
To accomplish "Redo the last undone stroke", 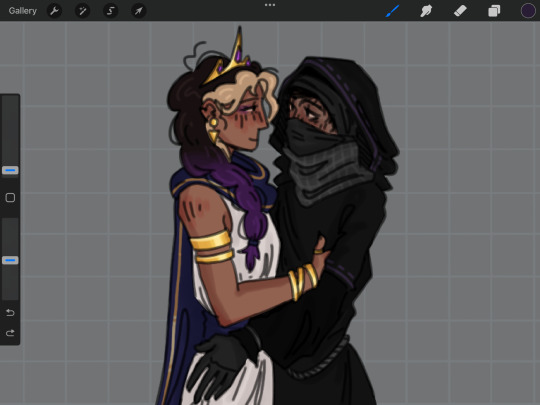I will [x=10, y=333].
